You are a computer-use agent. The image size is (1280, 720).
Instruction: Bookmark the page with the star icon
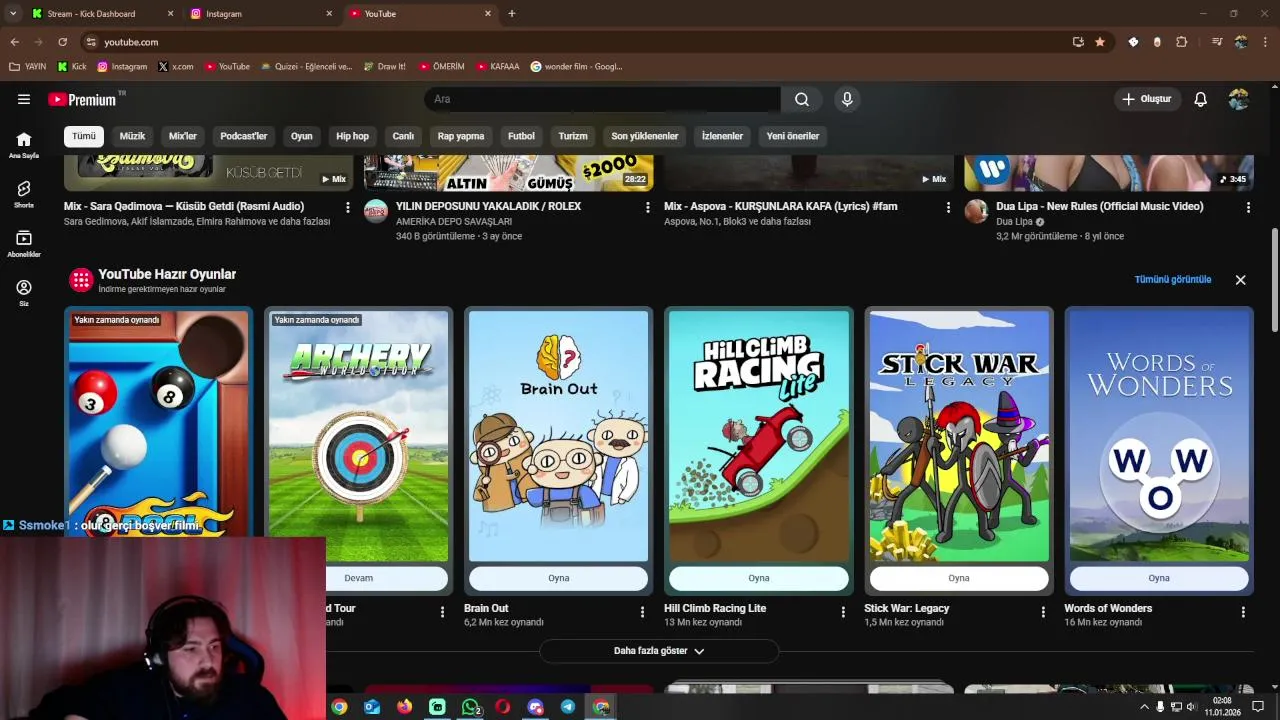tap(1100, 42)
